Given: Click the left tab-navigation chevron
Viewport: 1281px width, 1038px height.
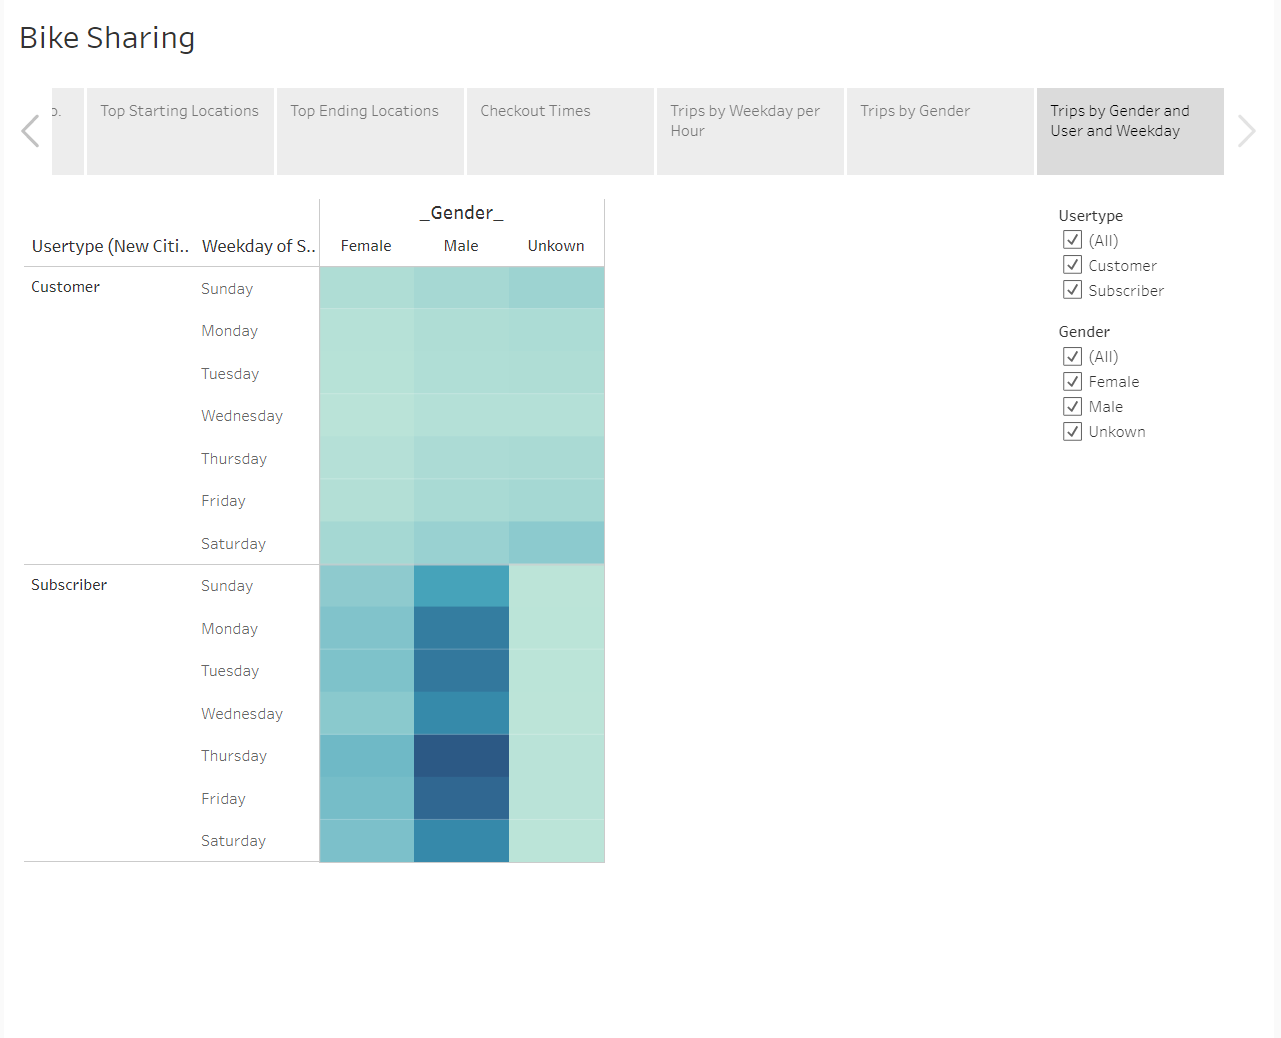Looking at the screenshot, I should (31, 131).
